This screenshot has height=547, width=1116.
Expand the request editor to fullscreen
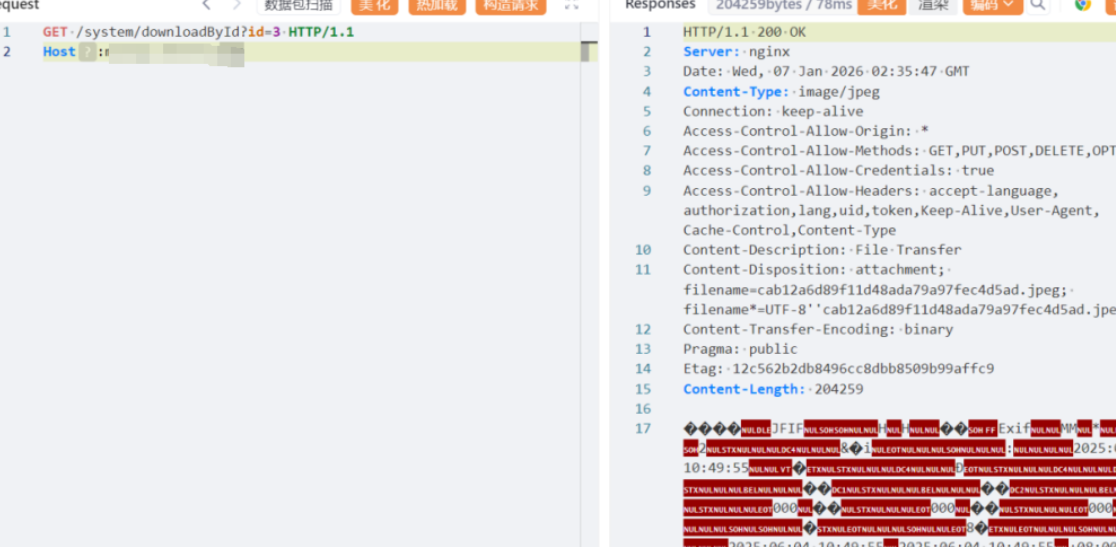point(571,5)
